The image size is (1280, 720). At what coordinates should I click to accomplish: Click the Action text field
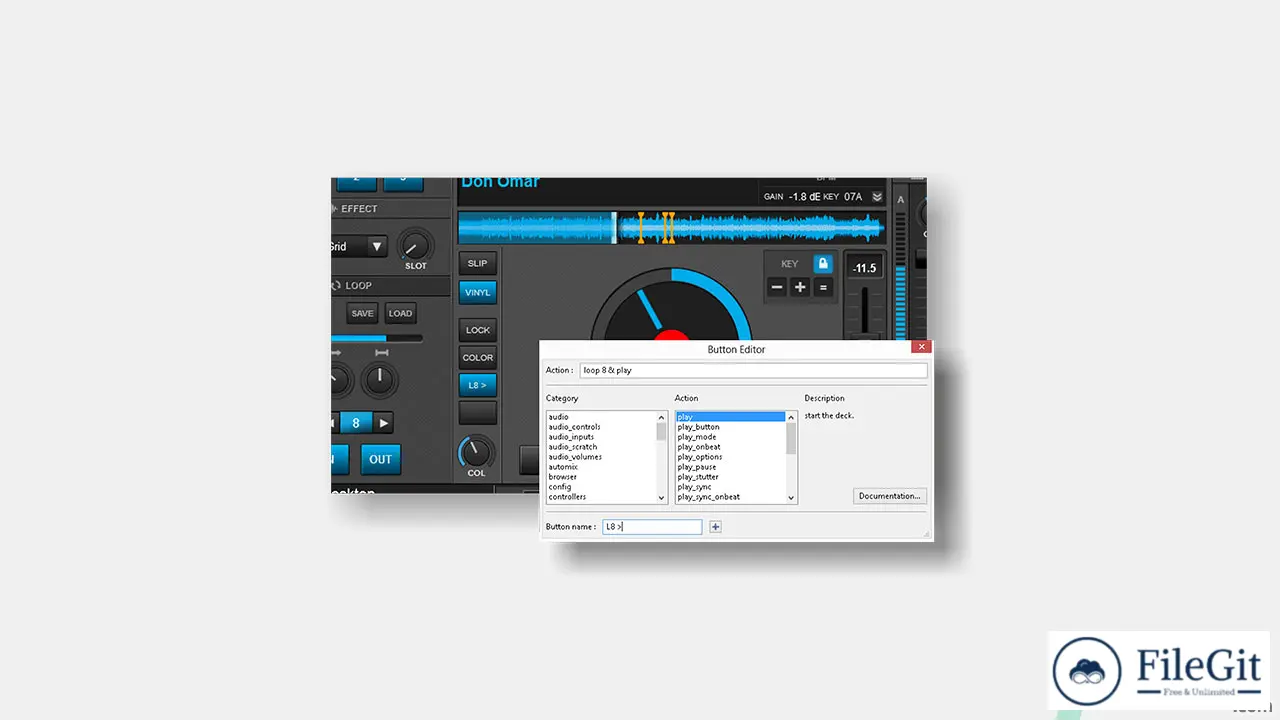753,370
